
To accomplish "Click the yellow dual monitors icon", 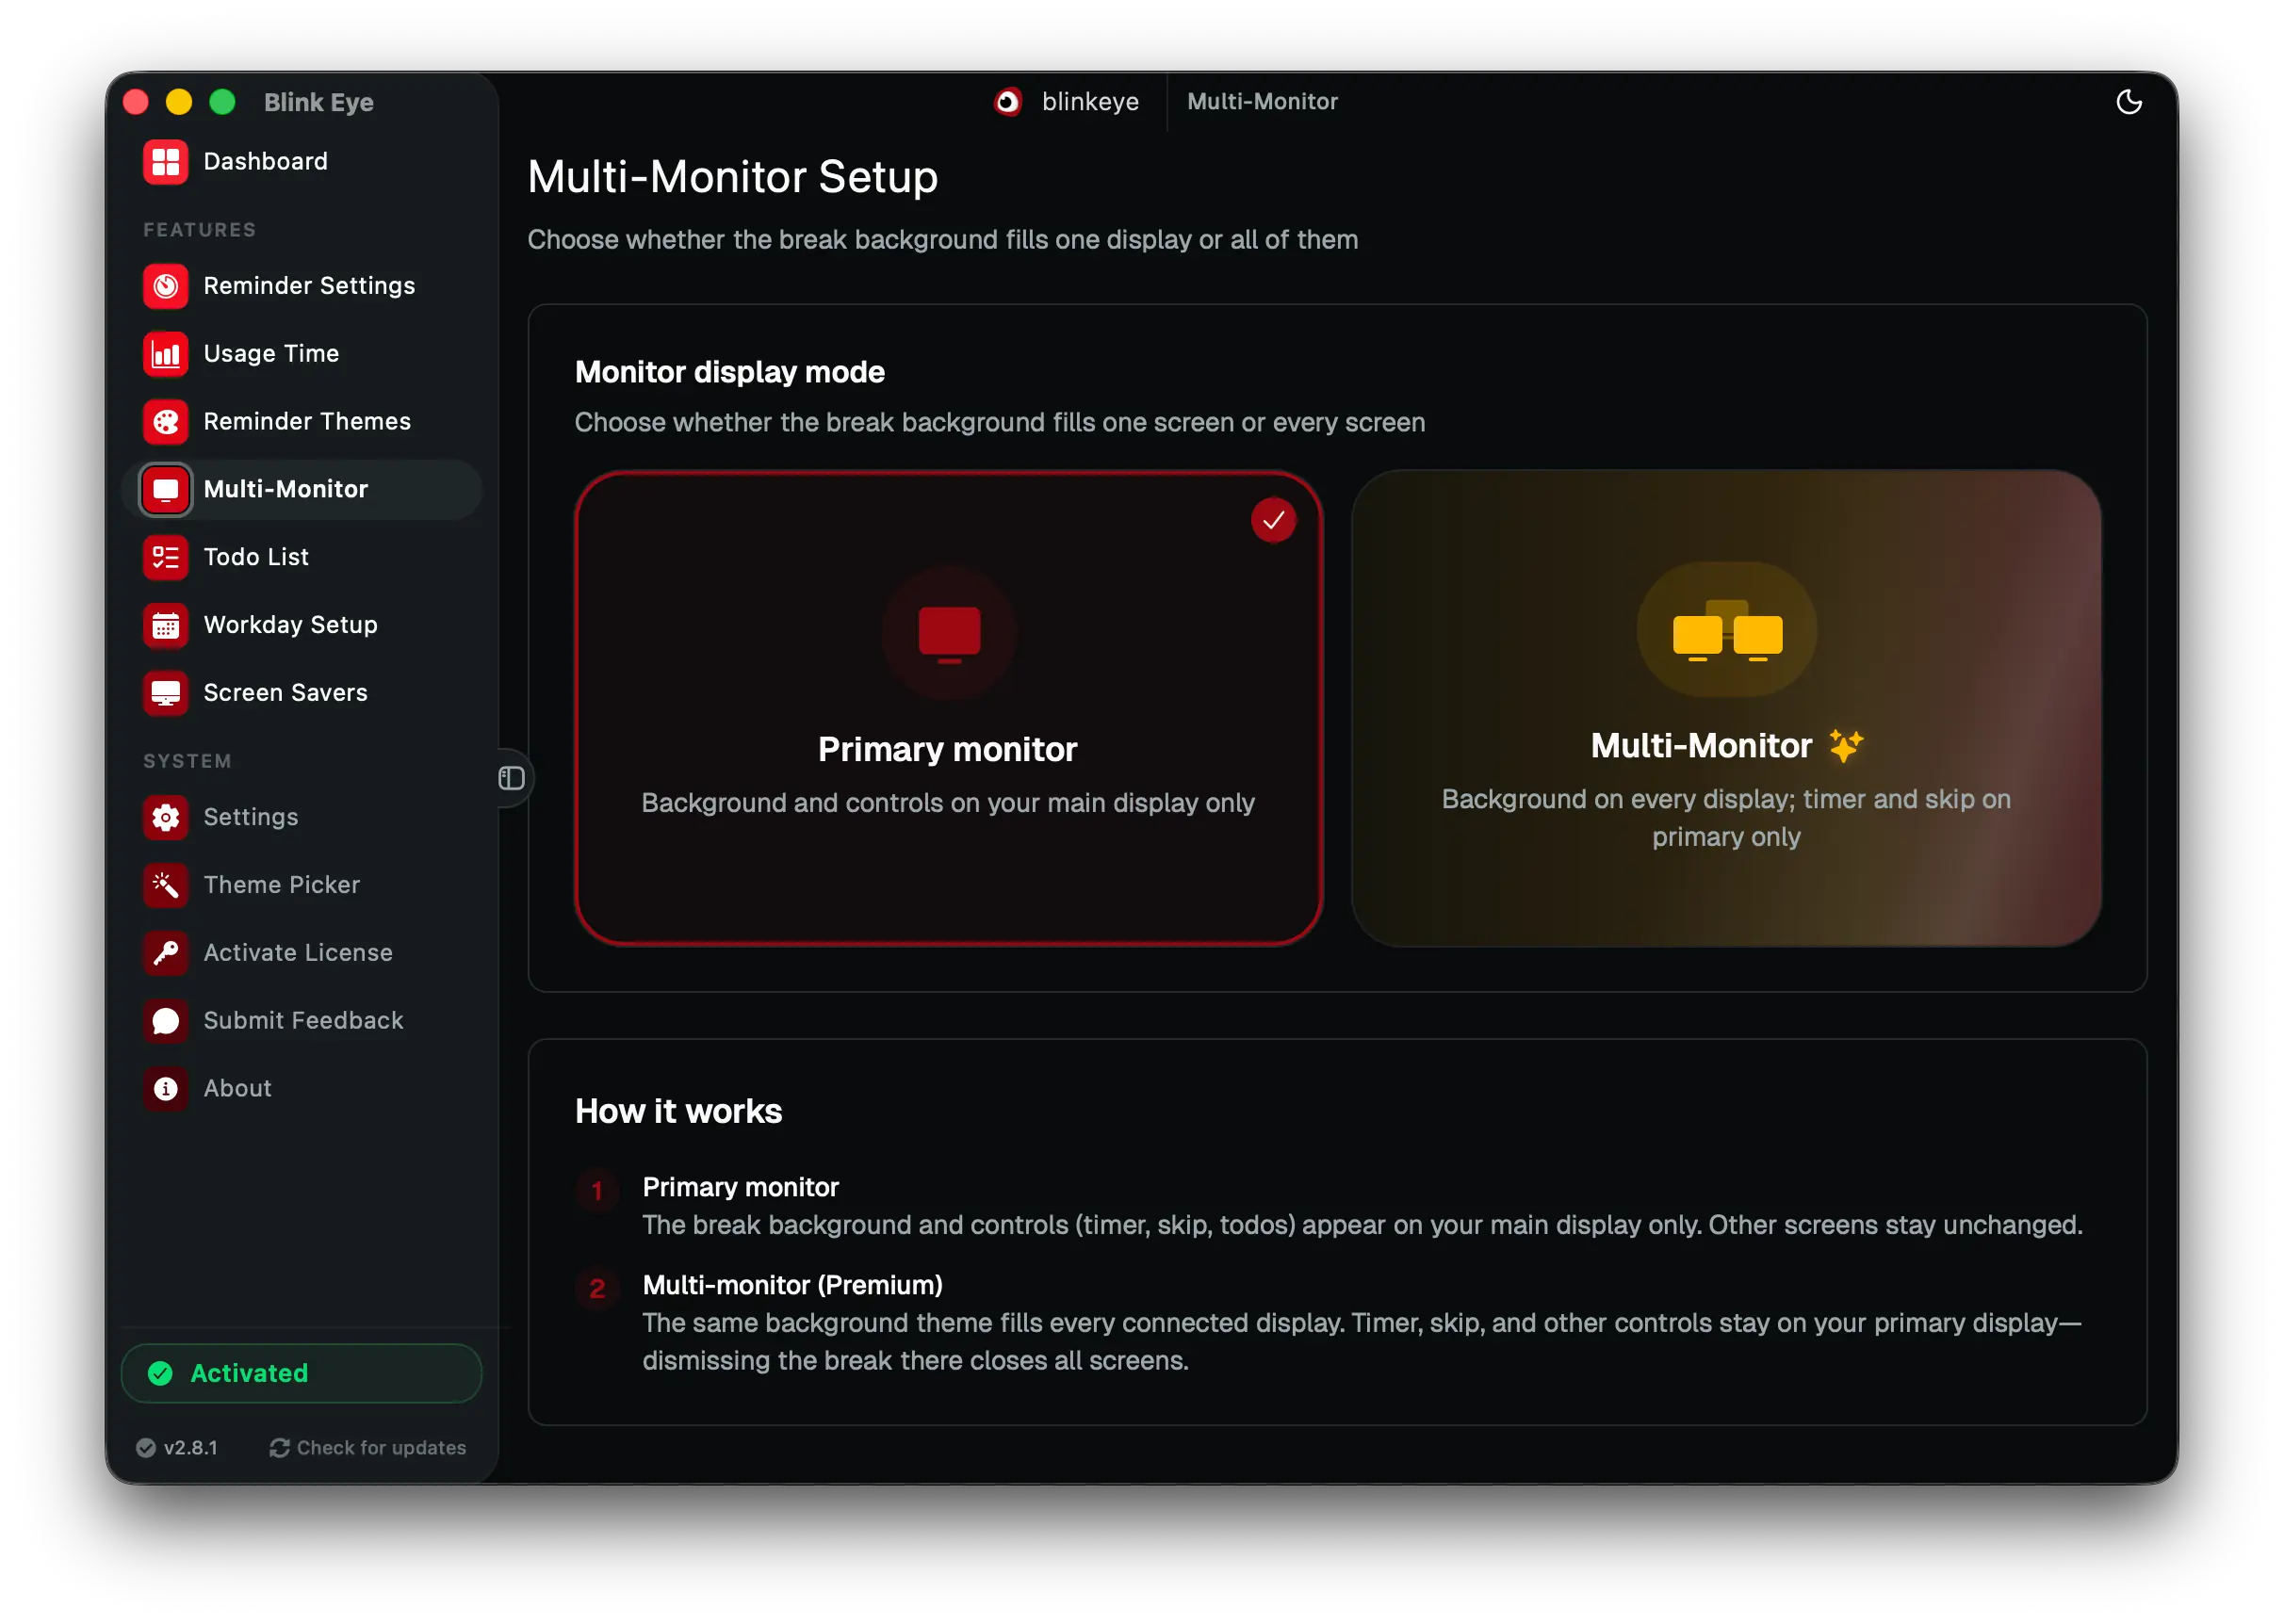I will click(x=1728, y=632).
